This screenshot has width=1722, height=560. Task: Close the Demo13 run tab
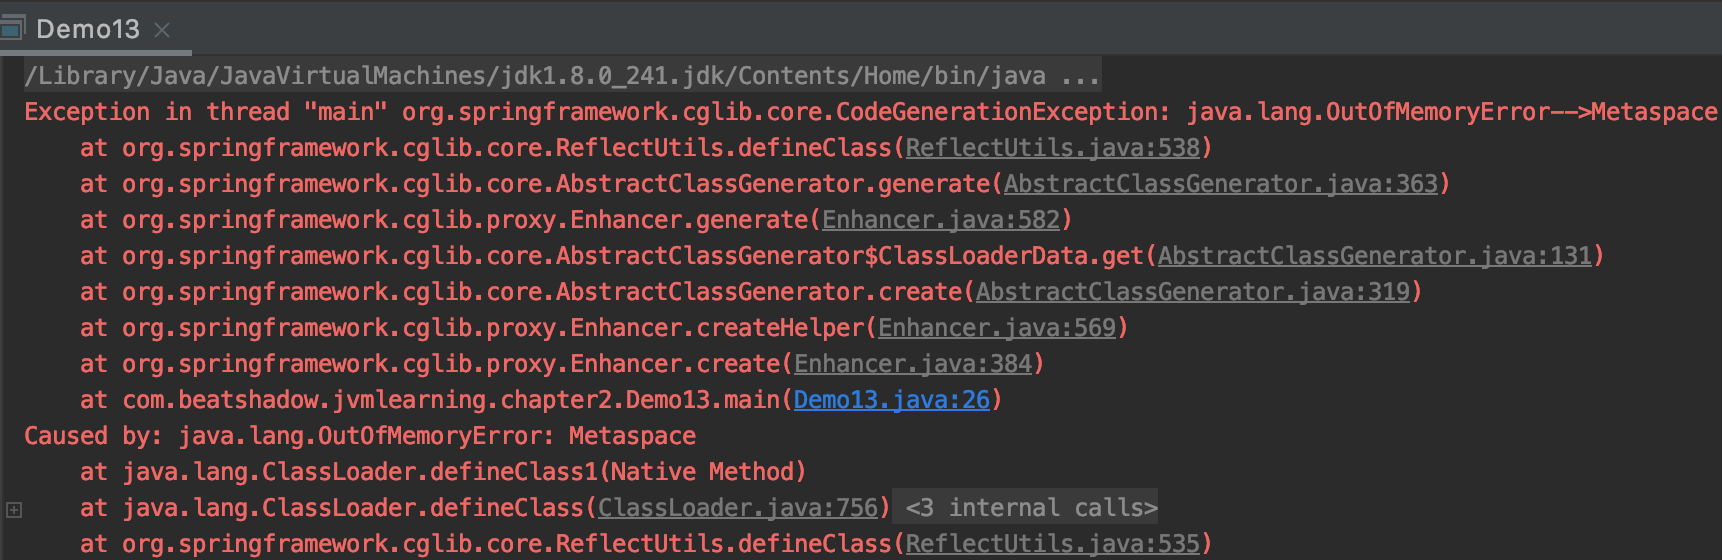162,30
